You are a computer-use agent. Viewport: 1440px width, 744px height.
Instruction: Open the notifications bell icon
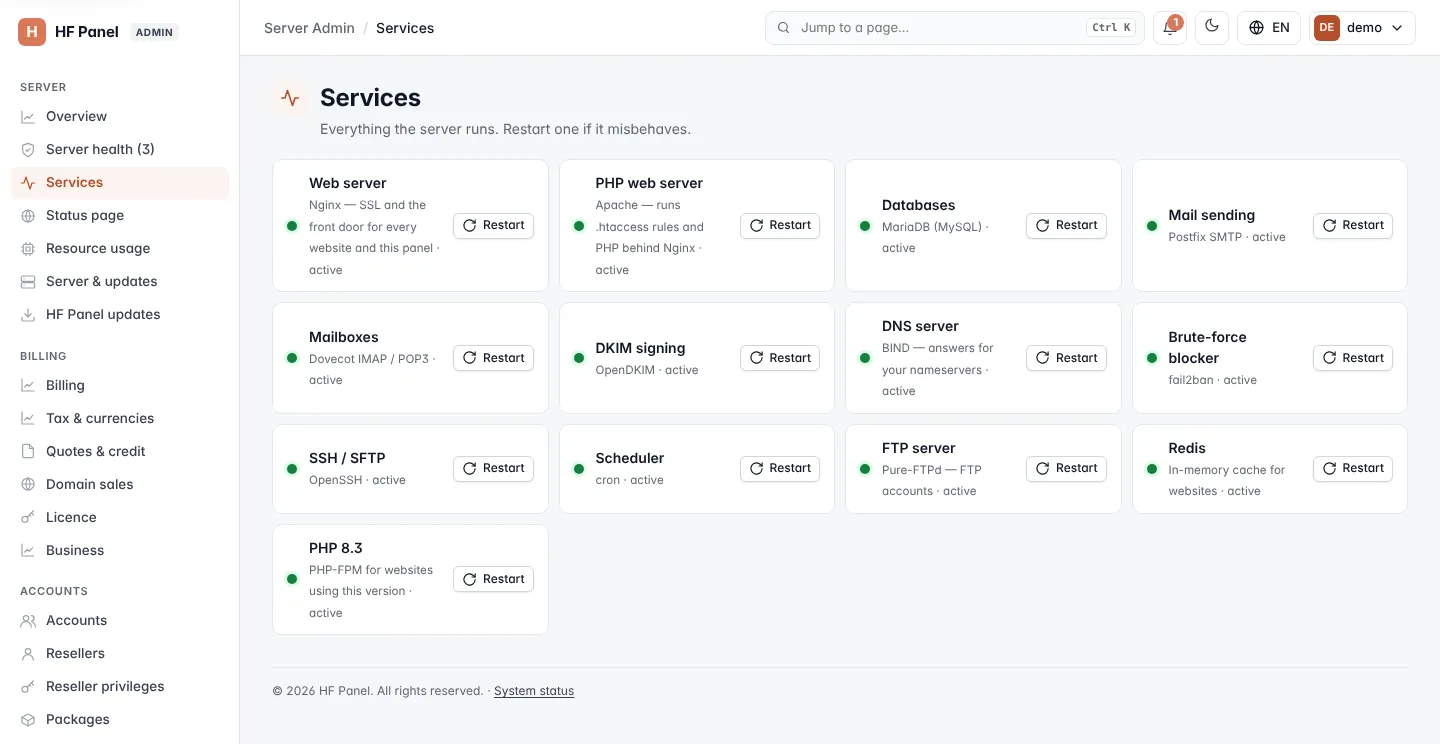click(1169, 28)
